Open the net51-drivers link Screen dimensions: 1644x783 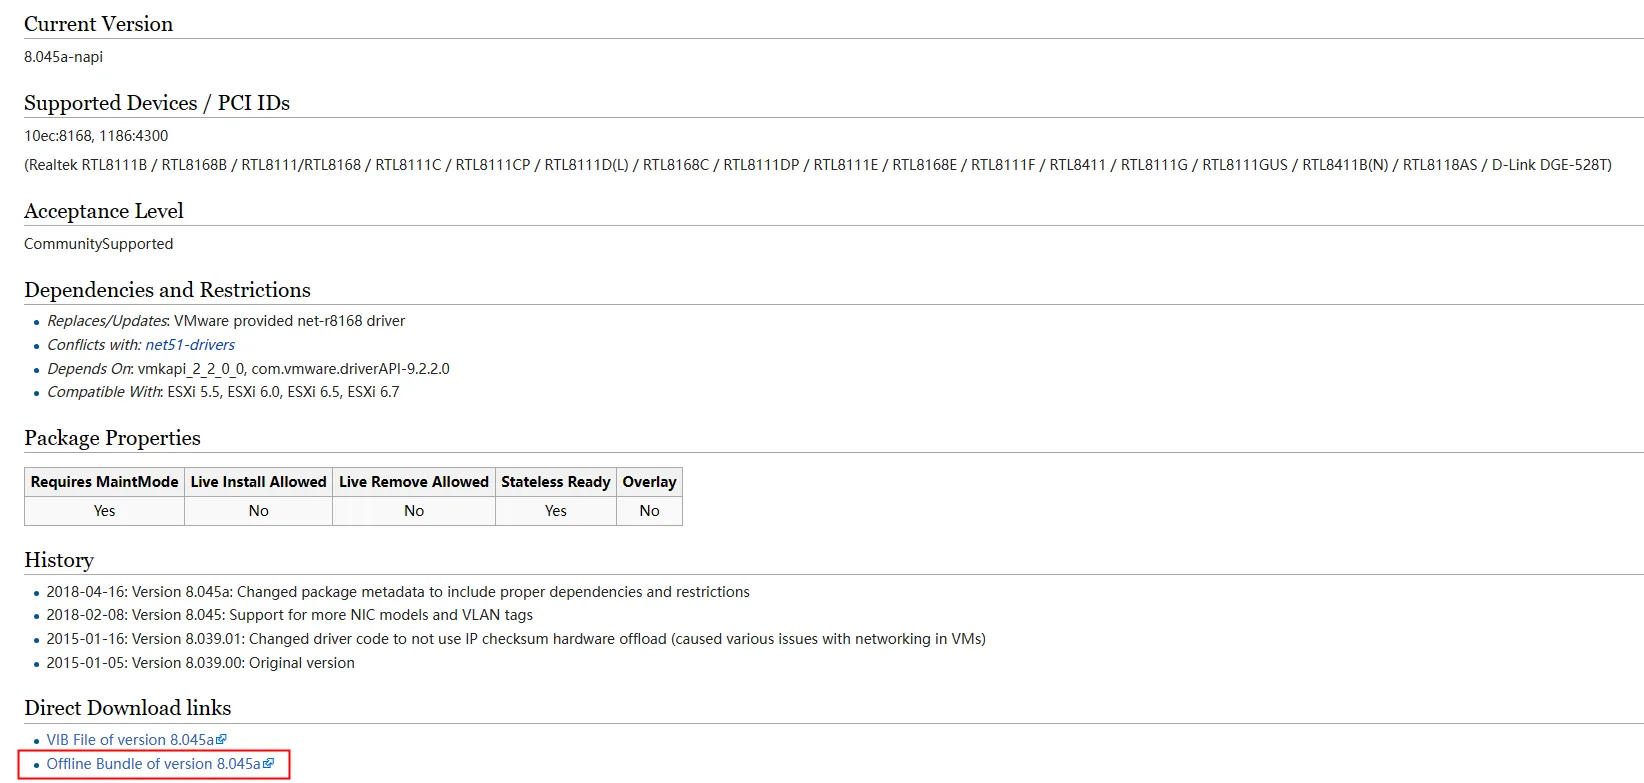190,345
